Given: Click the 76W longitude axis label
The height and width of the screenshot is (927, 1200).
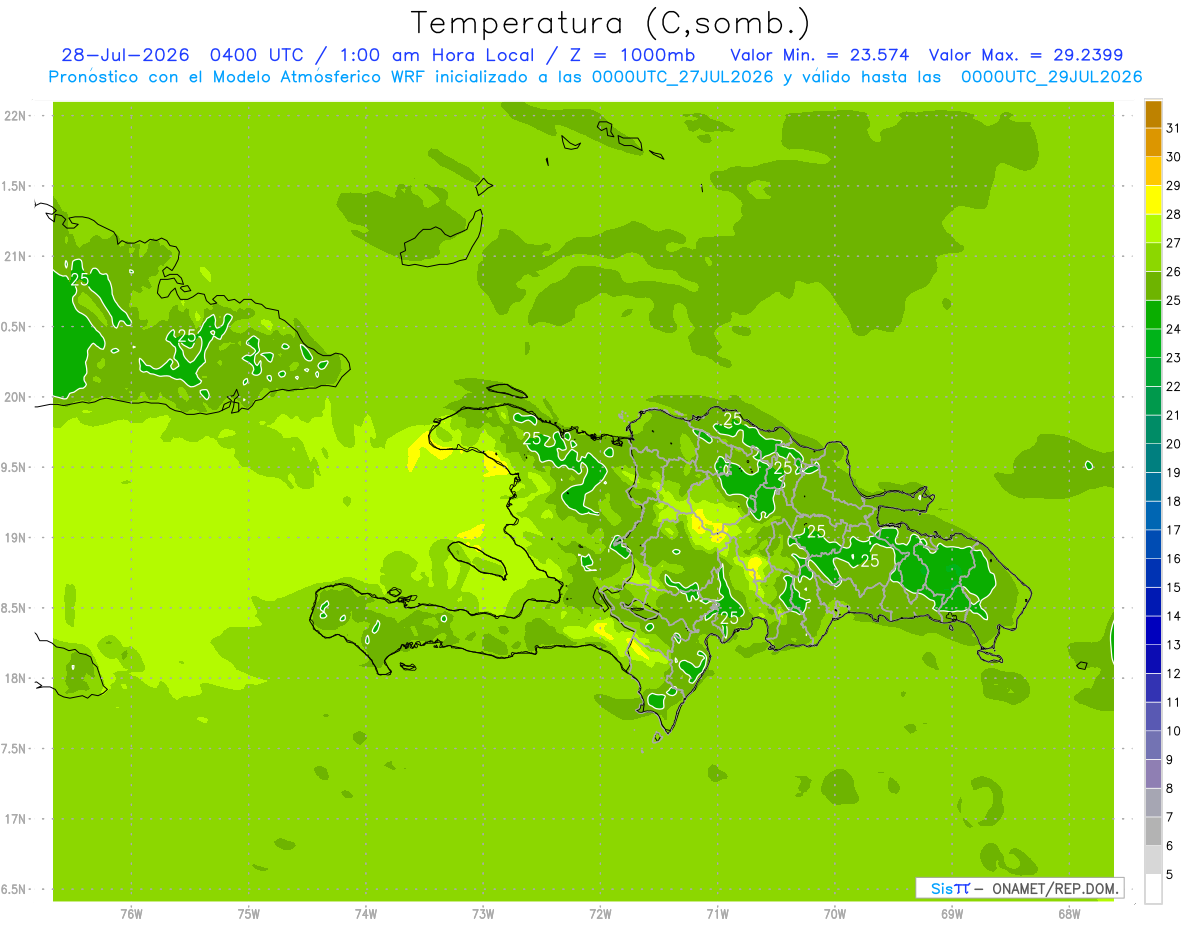Looking at the screenshot, I should [x=131, y=913].
